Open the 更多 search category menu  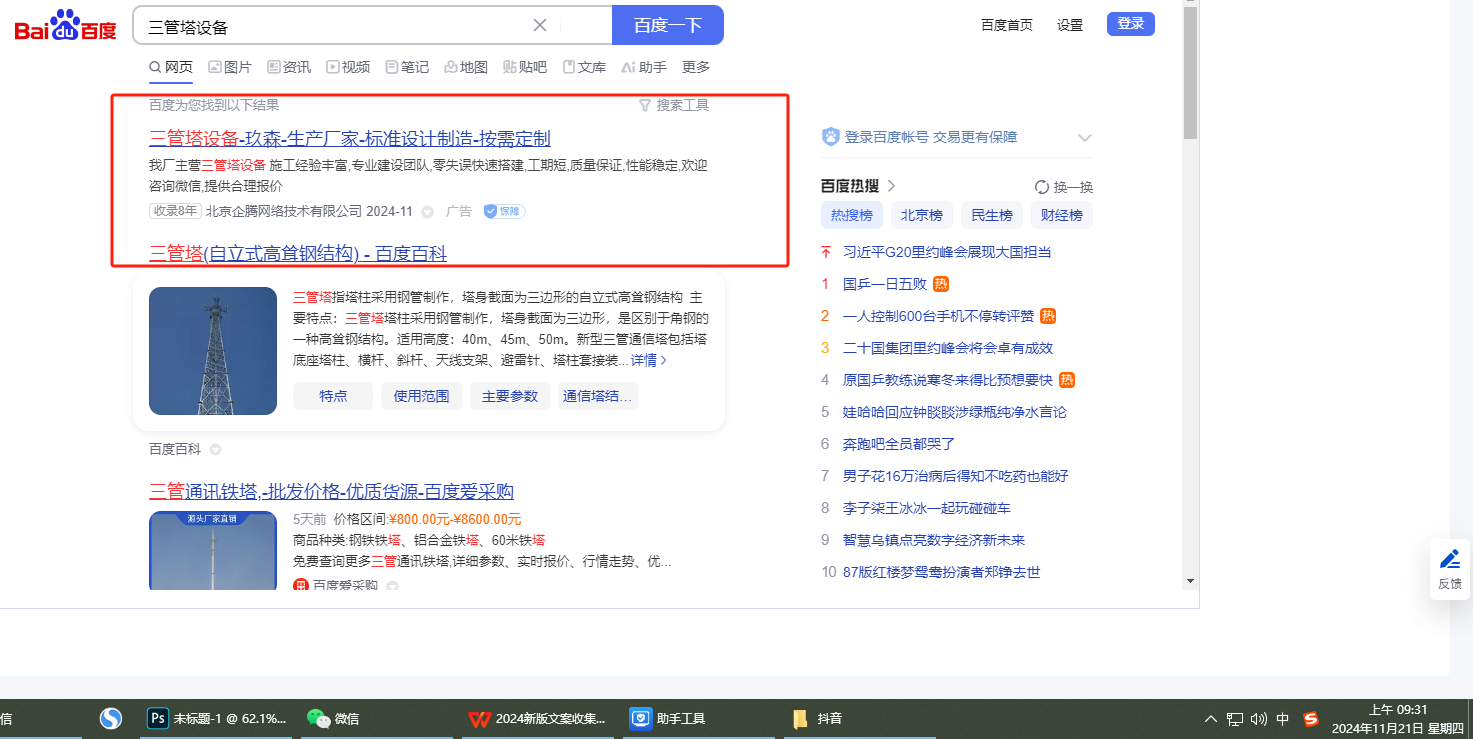click(696, 67)
